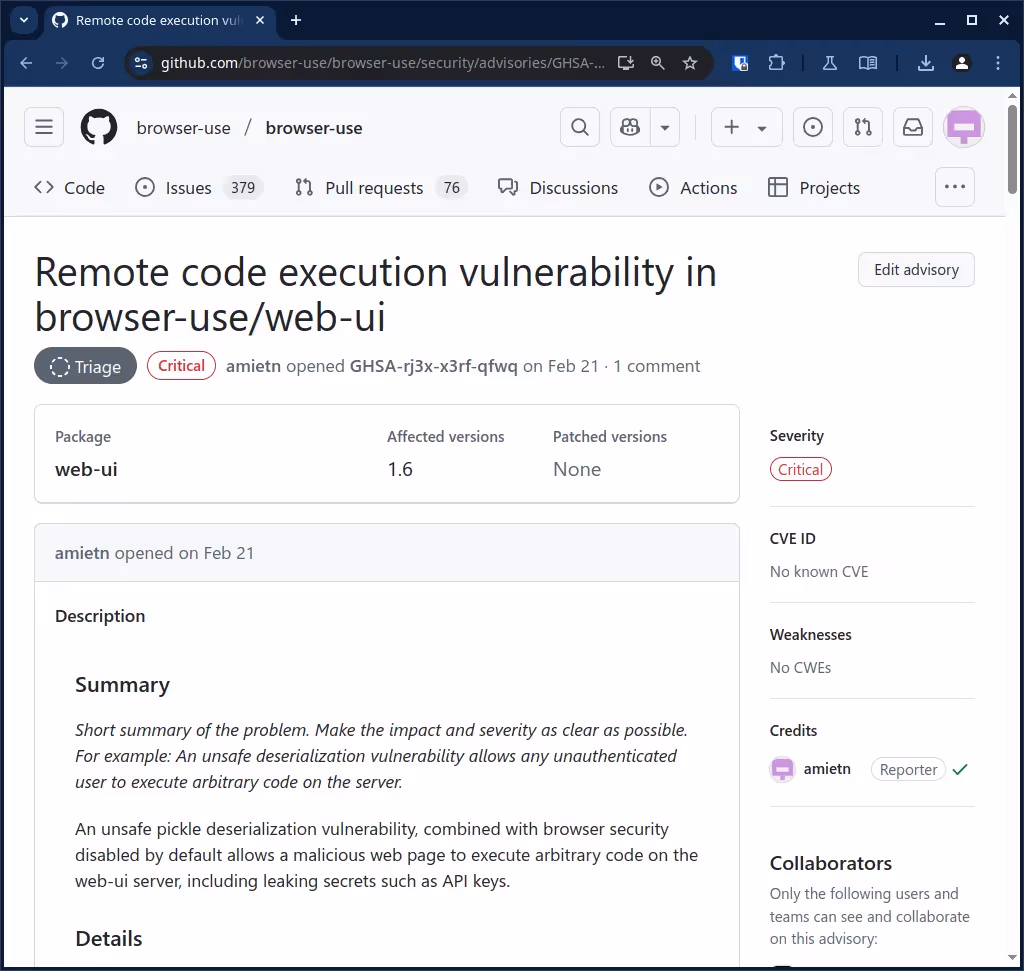Image resolution: width=1024 pixels, height=971 pixels.
Task: Click the github.com address bar URL
Action: point(382,63)
